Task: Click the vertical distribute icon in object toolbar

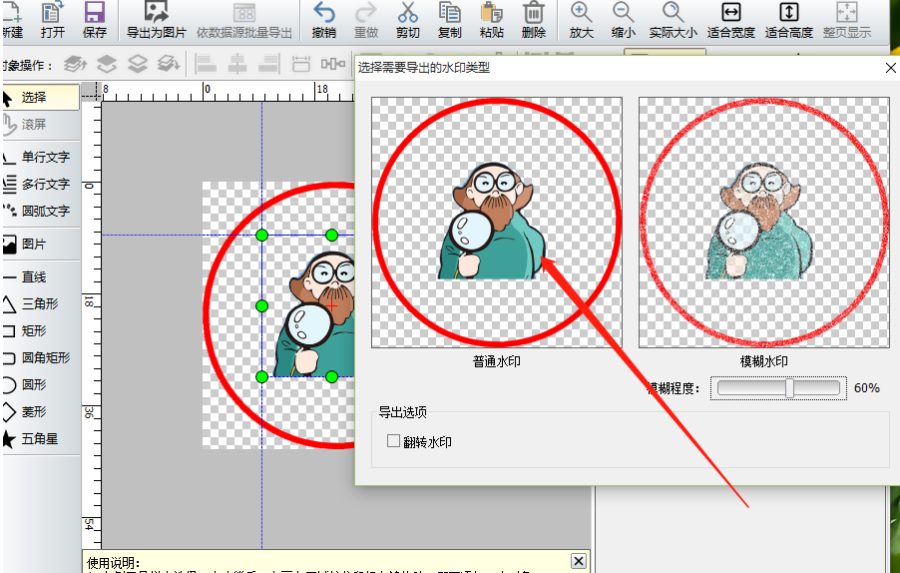Action: (301, 64)
